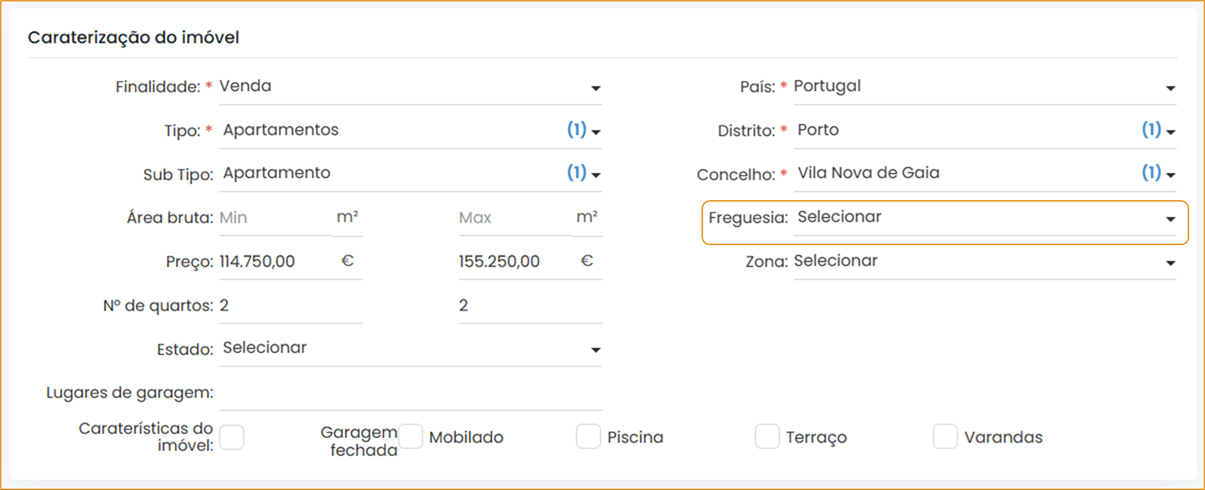This screenshot has width=1205, height=490.
Task: Select a Freguesia from its dropdown
Action: click(984, 218)
